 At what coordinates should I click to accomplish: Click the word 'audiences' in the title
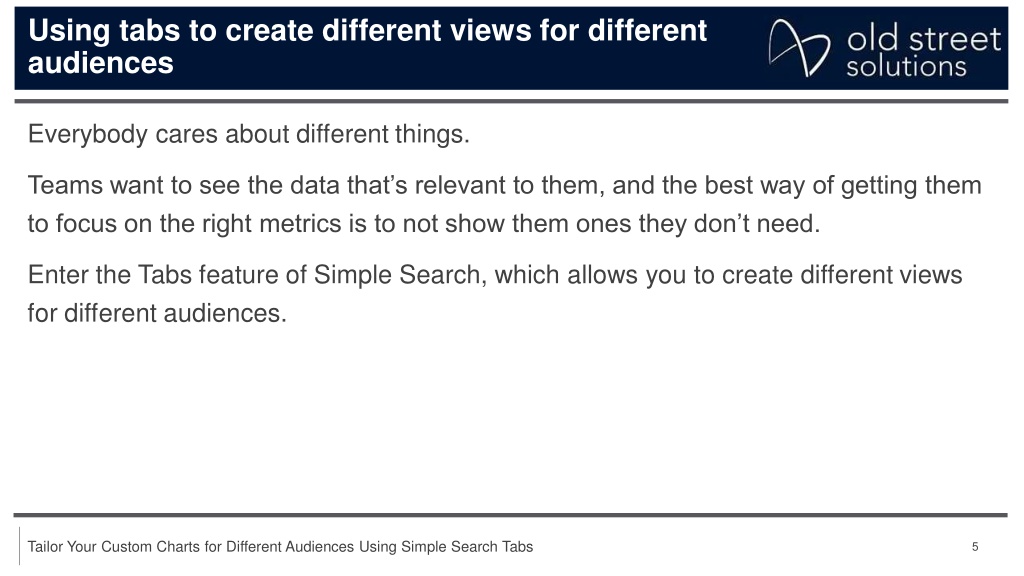click(x=101, y=63)
